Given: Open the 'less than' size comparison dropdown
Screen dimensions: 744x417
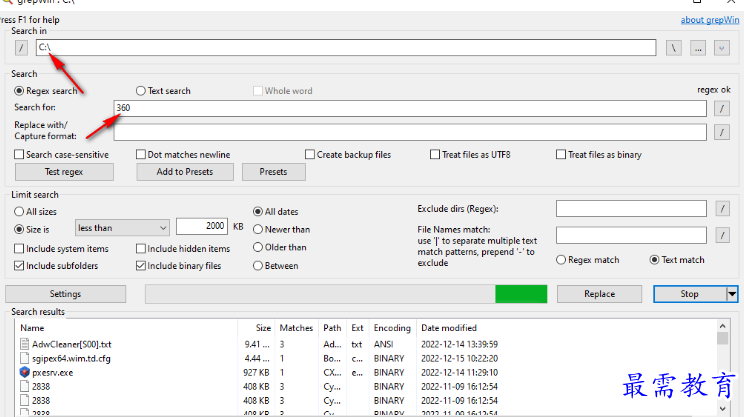Looking at the screenshot, I should pyautogui.click(x=122, y=227).
